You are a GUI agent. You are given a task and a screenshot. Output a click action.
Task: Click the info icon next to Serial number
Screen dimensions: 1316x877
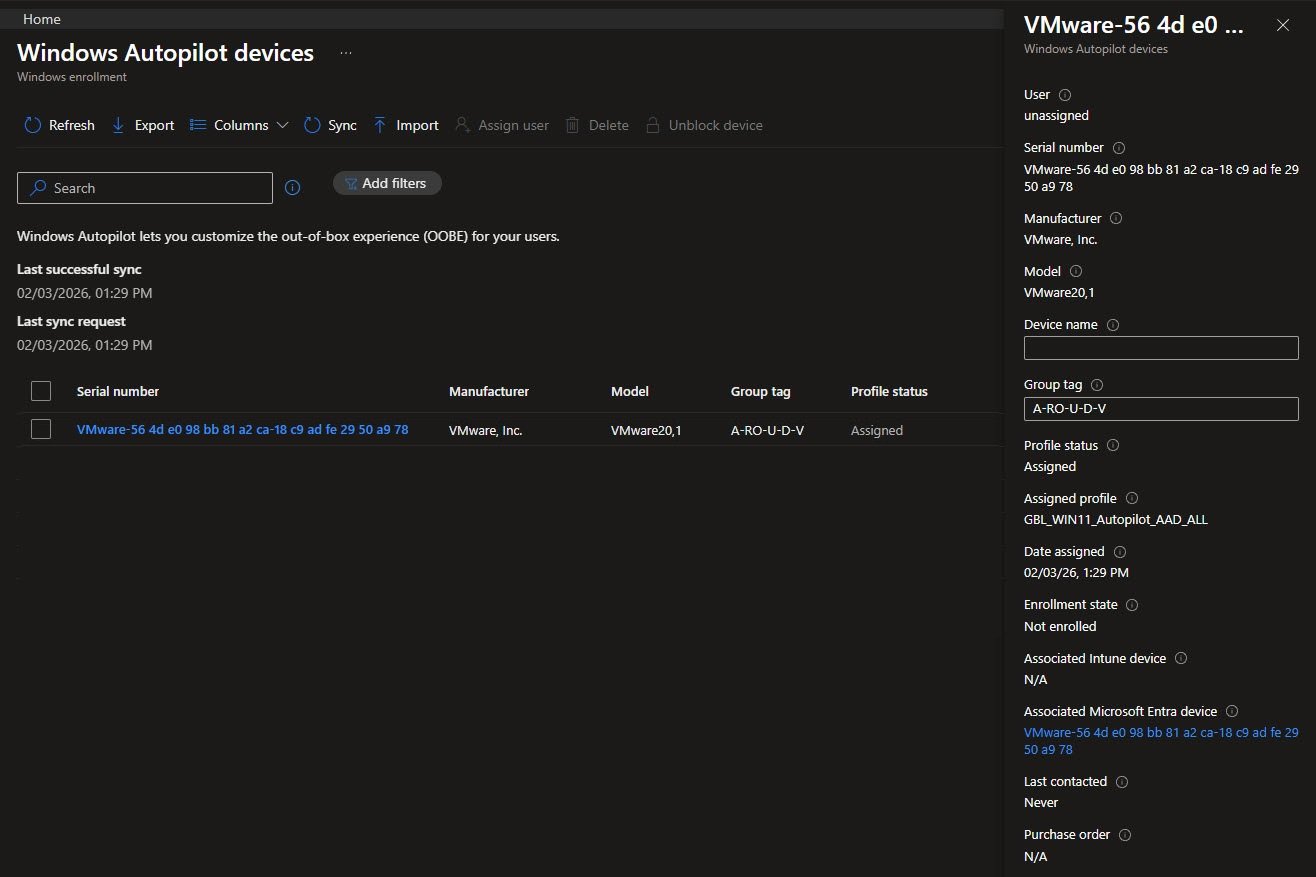[1119, 148]
